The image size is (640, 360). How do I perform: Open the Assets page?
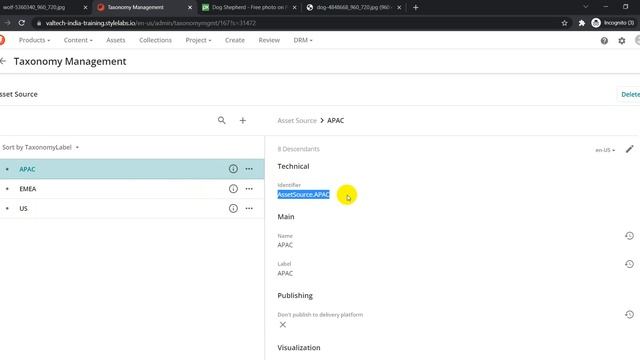pyautogui.click(x=116, y=40)
